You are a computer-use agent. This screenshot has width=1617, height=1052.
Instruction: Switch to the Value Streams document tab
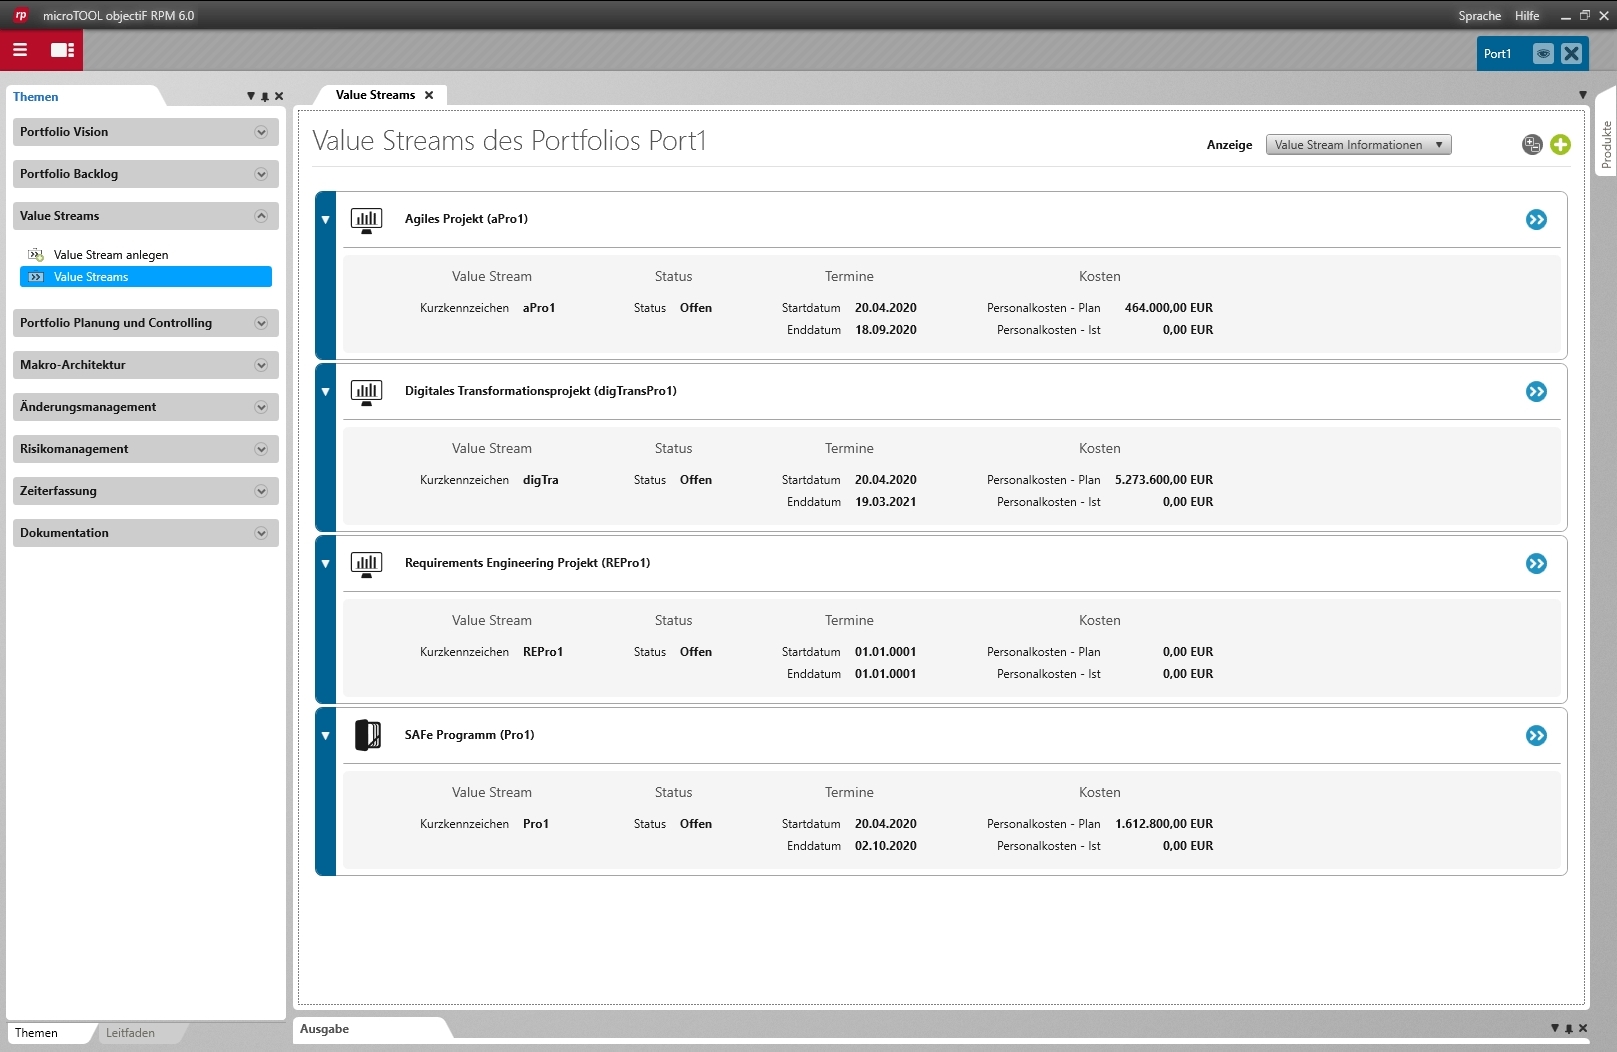pos(375,95)
